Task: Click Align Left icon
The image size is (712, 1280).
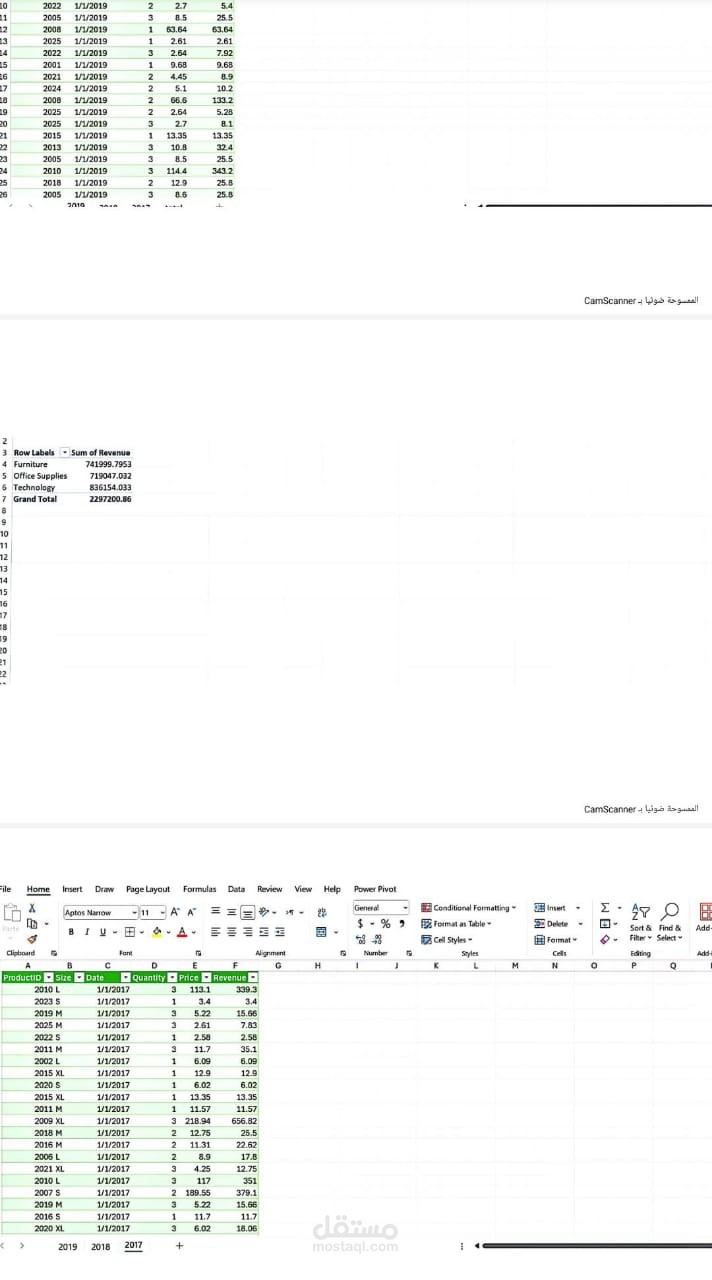Action: click(215, 932)
